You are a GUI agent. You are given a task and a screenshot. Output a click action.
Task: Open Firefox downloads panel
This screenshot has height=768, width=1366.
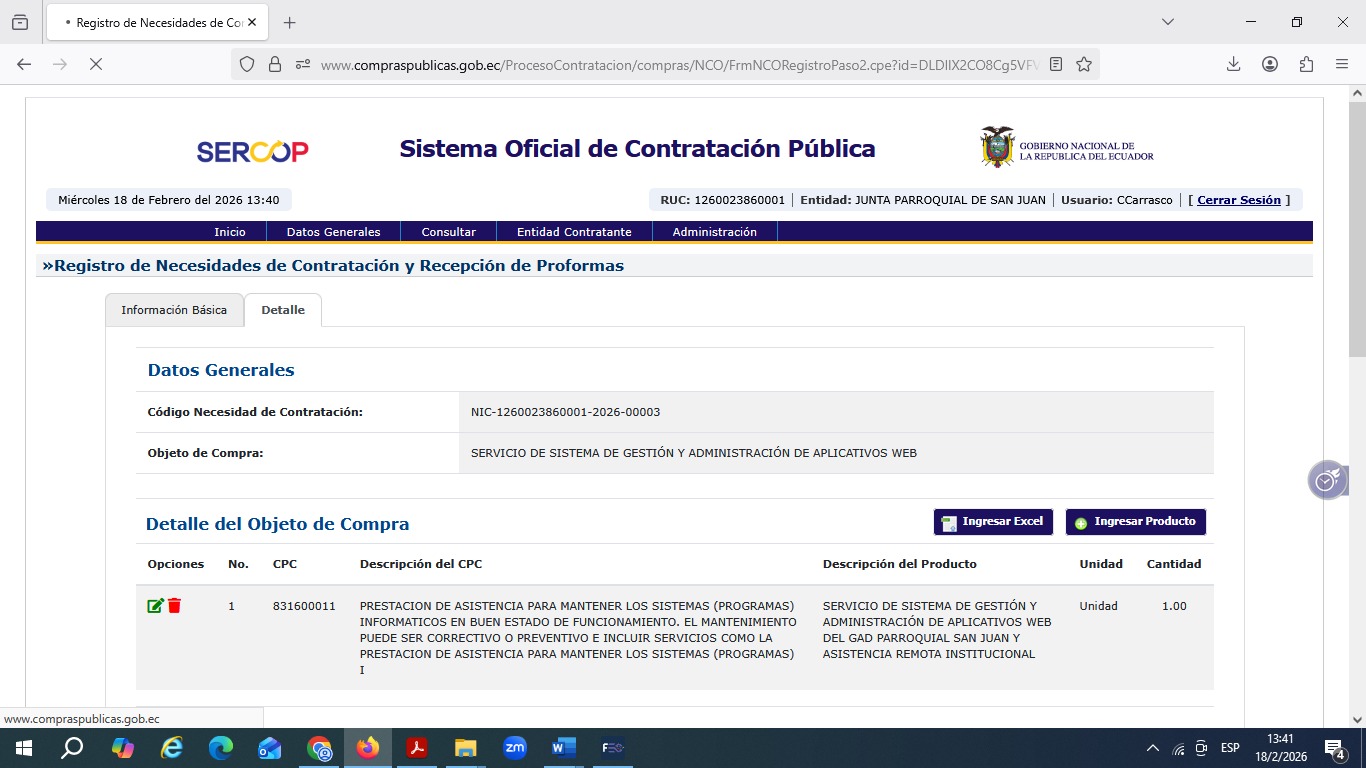1234,64
